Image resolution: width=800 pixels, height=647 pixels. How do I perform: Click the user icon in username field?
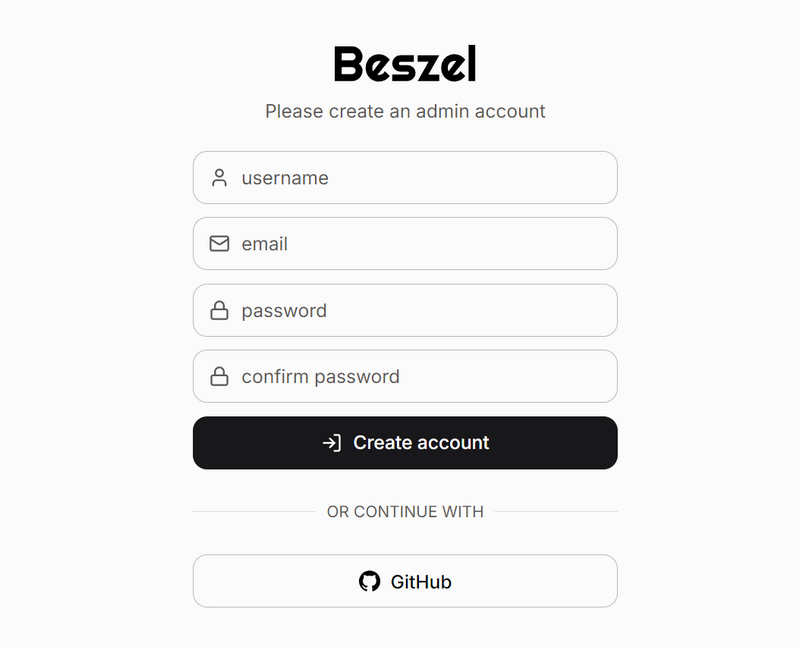coord(219,178)
